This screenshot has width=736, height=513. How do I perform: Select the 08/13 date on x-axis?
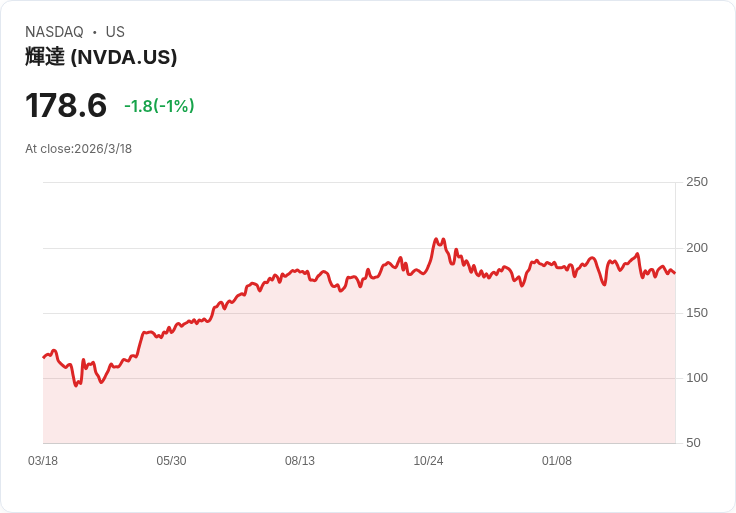(300, 461)
